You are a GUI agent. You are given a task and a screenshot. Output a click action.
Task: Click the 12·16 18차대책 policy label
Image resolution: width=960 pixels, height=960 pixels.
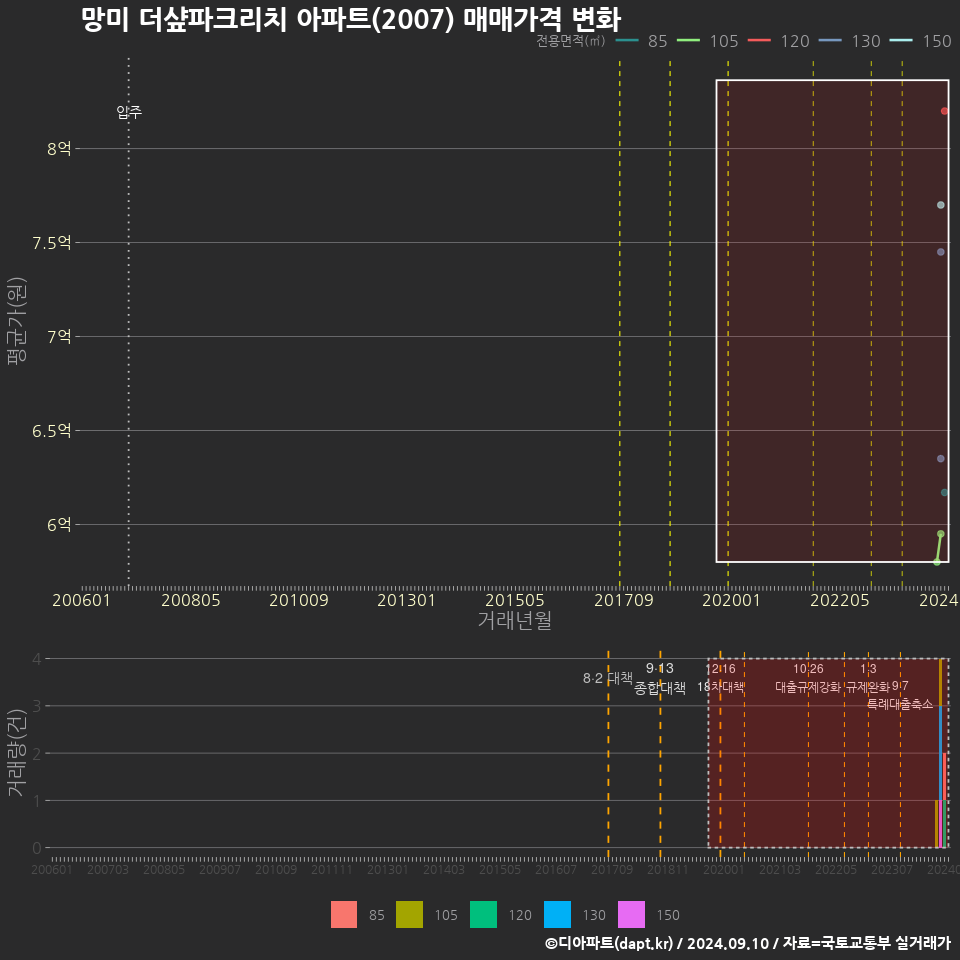point(721,678)
